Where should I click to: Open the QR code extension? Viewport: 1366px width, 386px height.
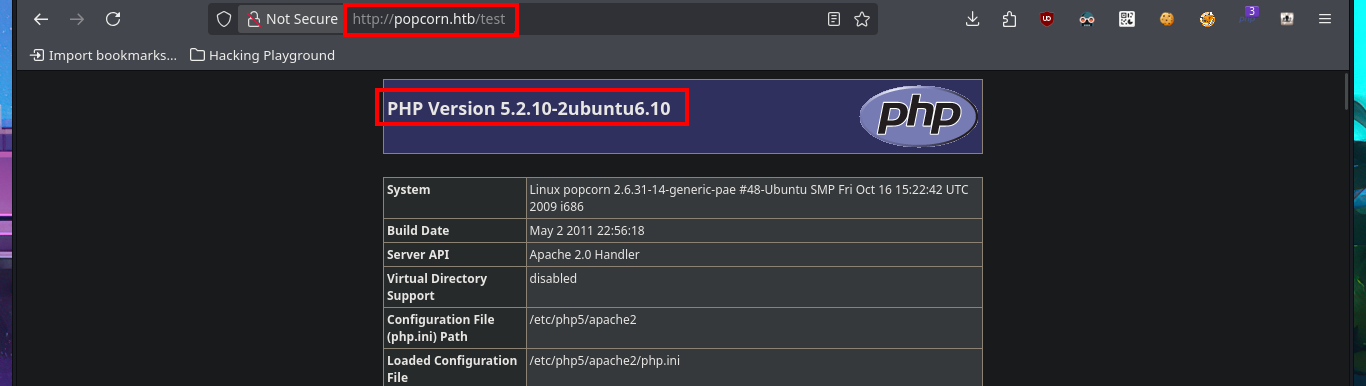[1127, 19]
